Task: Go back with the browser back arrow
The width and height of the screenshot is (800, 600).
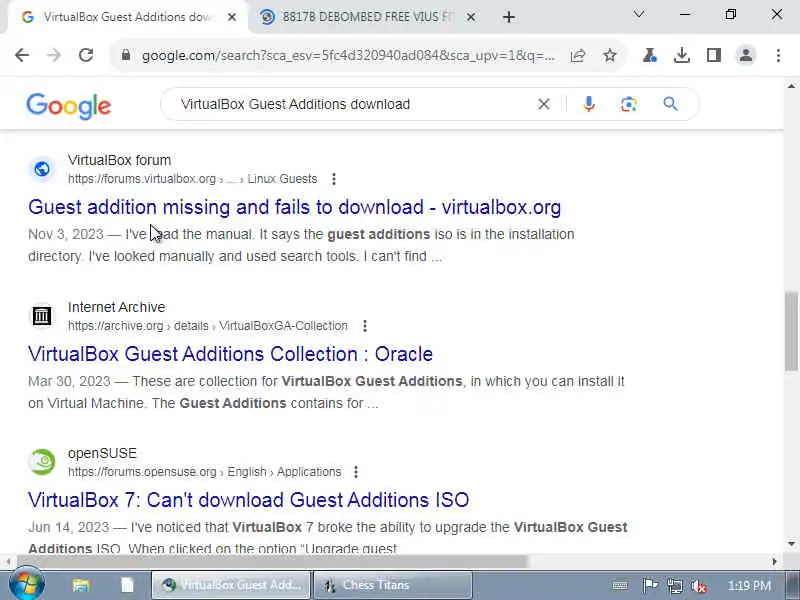Action: pyautogui.click(x=22, y=55)
